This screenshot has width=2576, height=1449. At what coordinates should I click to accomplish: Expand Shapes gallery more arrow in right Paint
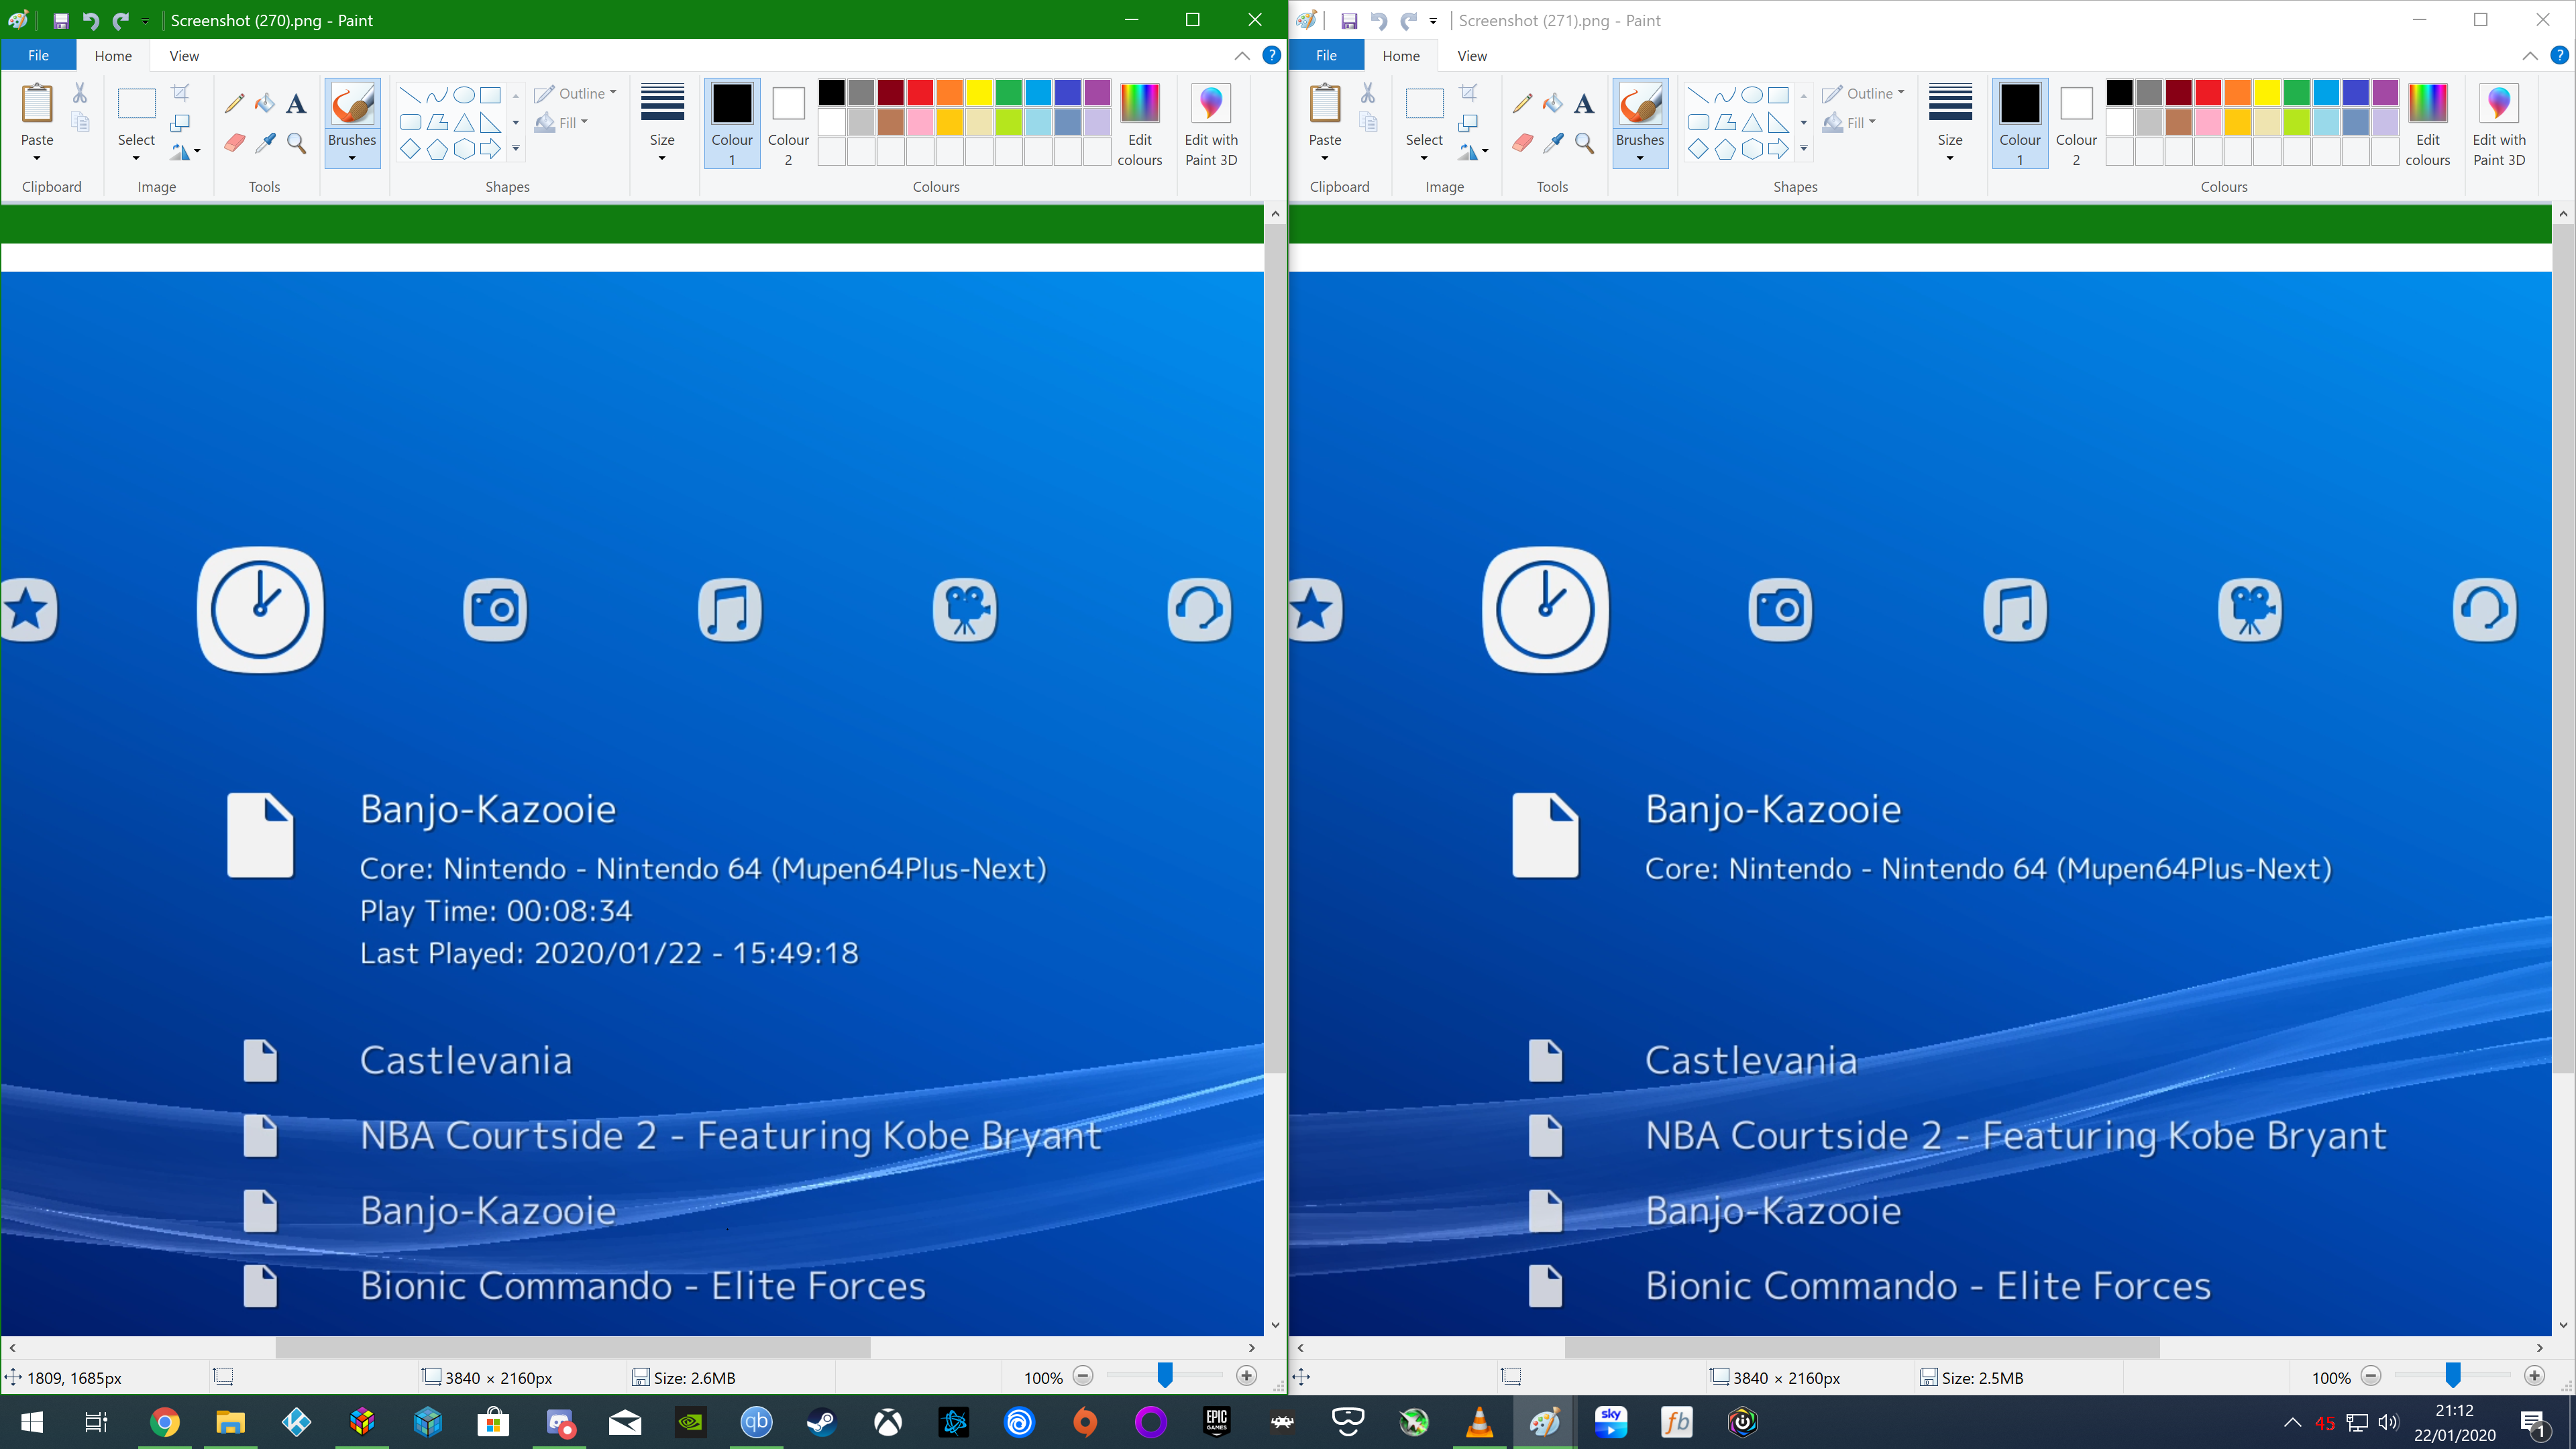tap(1804, 149)
